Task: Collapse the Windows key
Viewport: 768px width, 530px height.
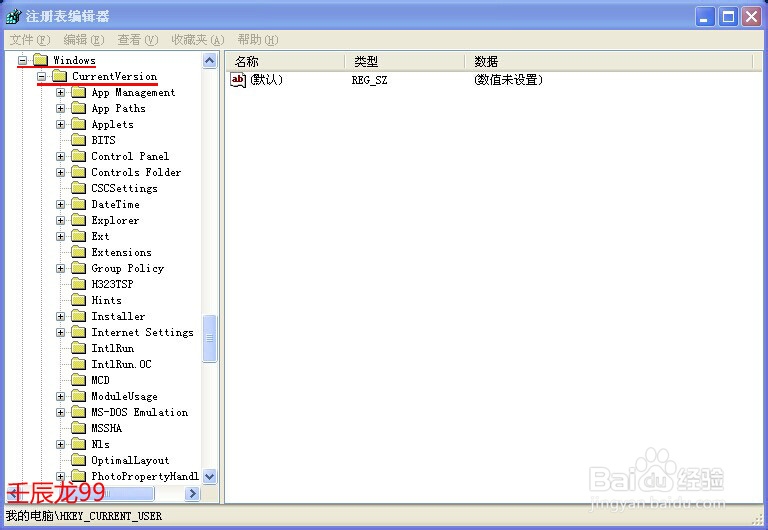Action: [23, 60]
